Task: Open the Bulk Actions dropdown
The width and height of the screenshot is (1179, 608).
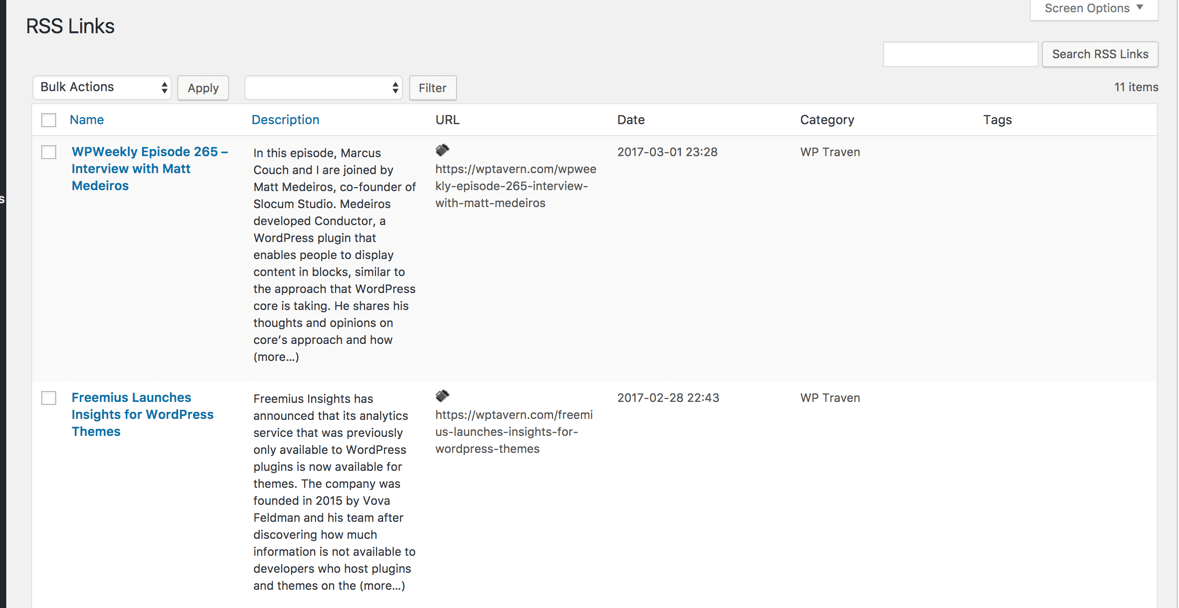Action: [103, 88]
